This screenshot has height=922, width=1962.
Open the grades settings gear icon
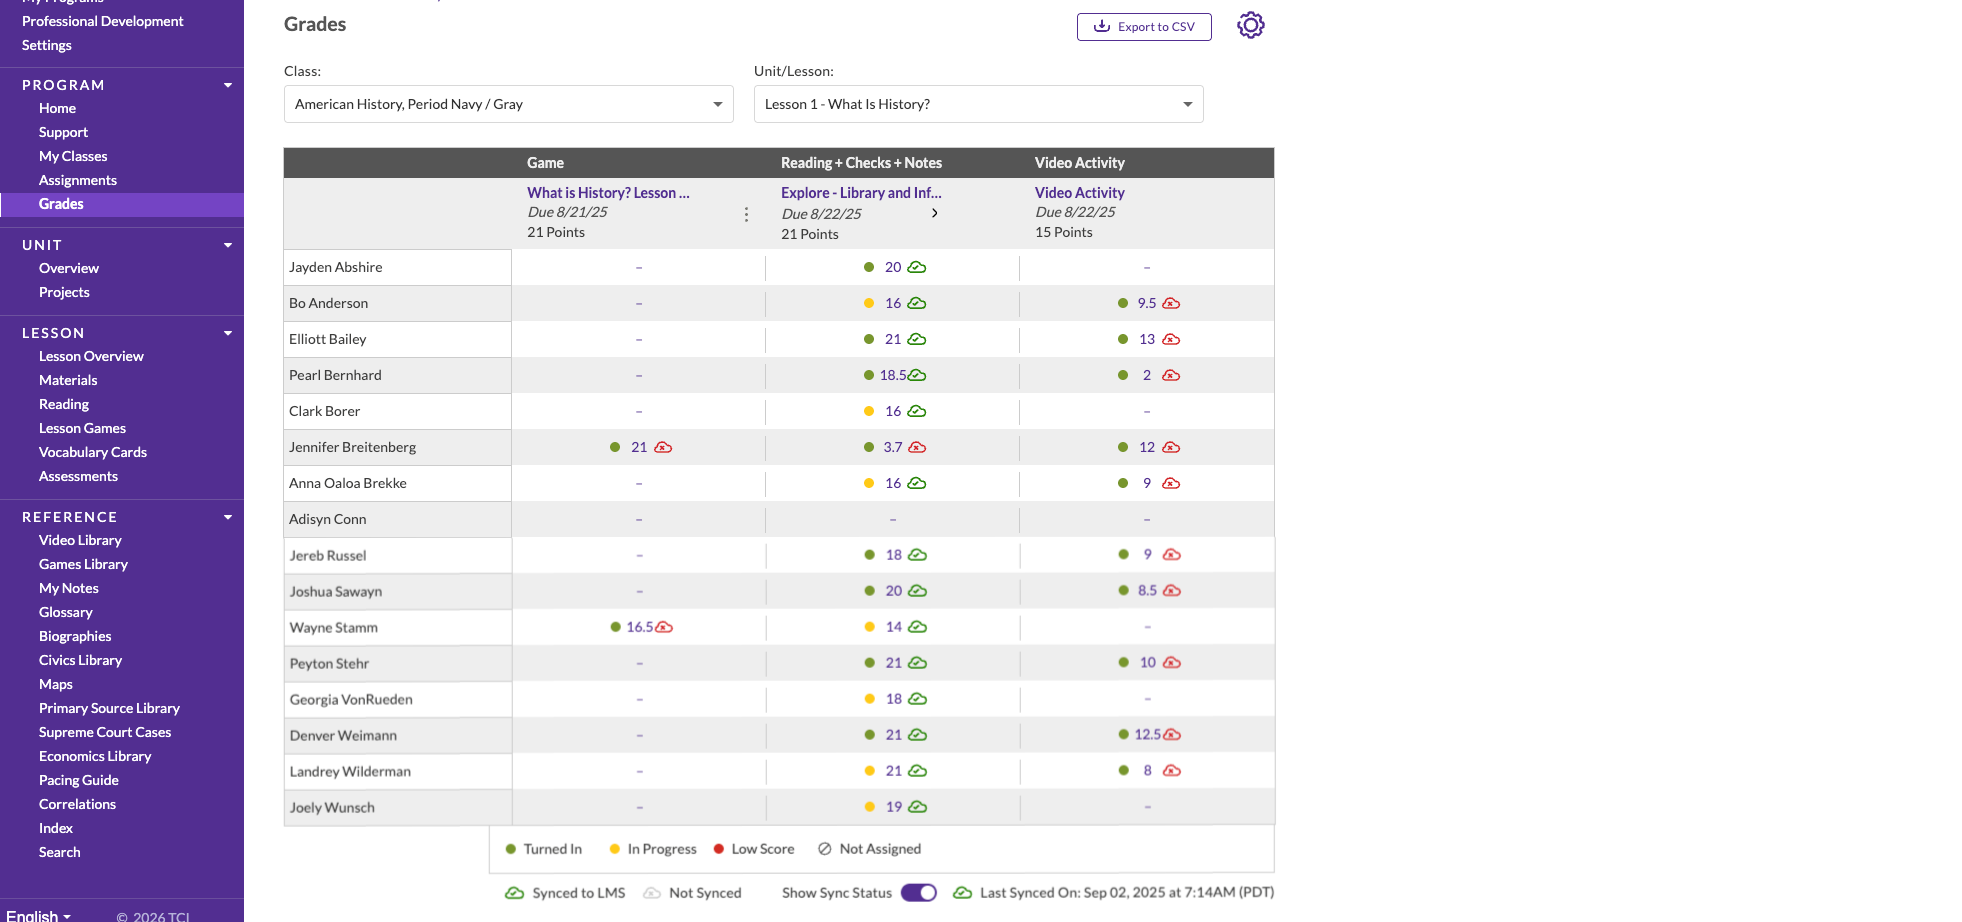pyautogui.click(x=1250, y=25)
